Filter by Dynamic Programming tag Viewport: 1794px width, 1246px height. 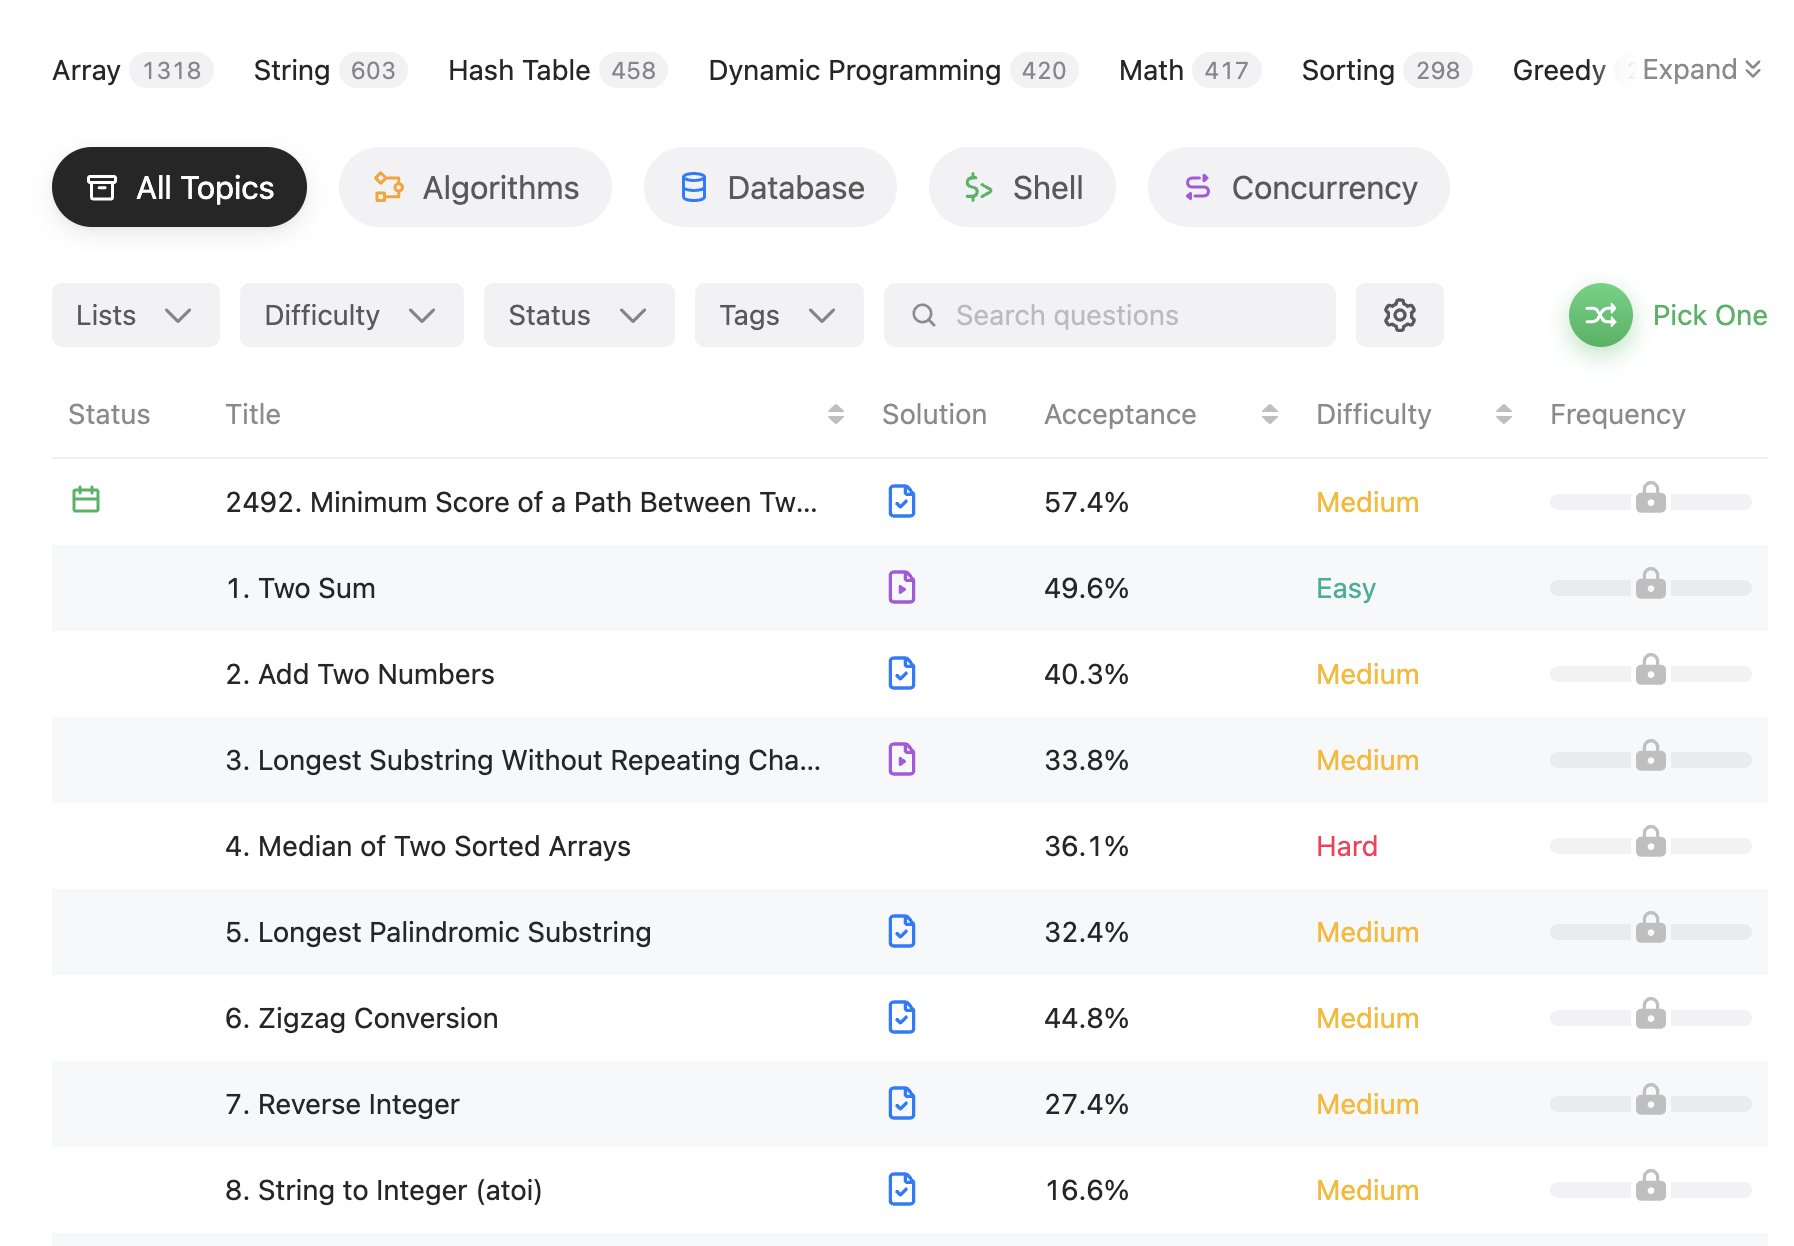[x=854, y=70]
